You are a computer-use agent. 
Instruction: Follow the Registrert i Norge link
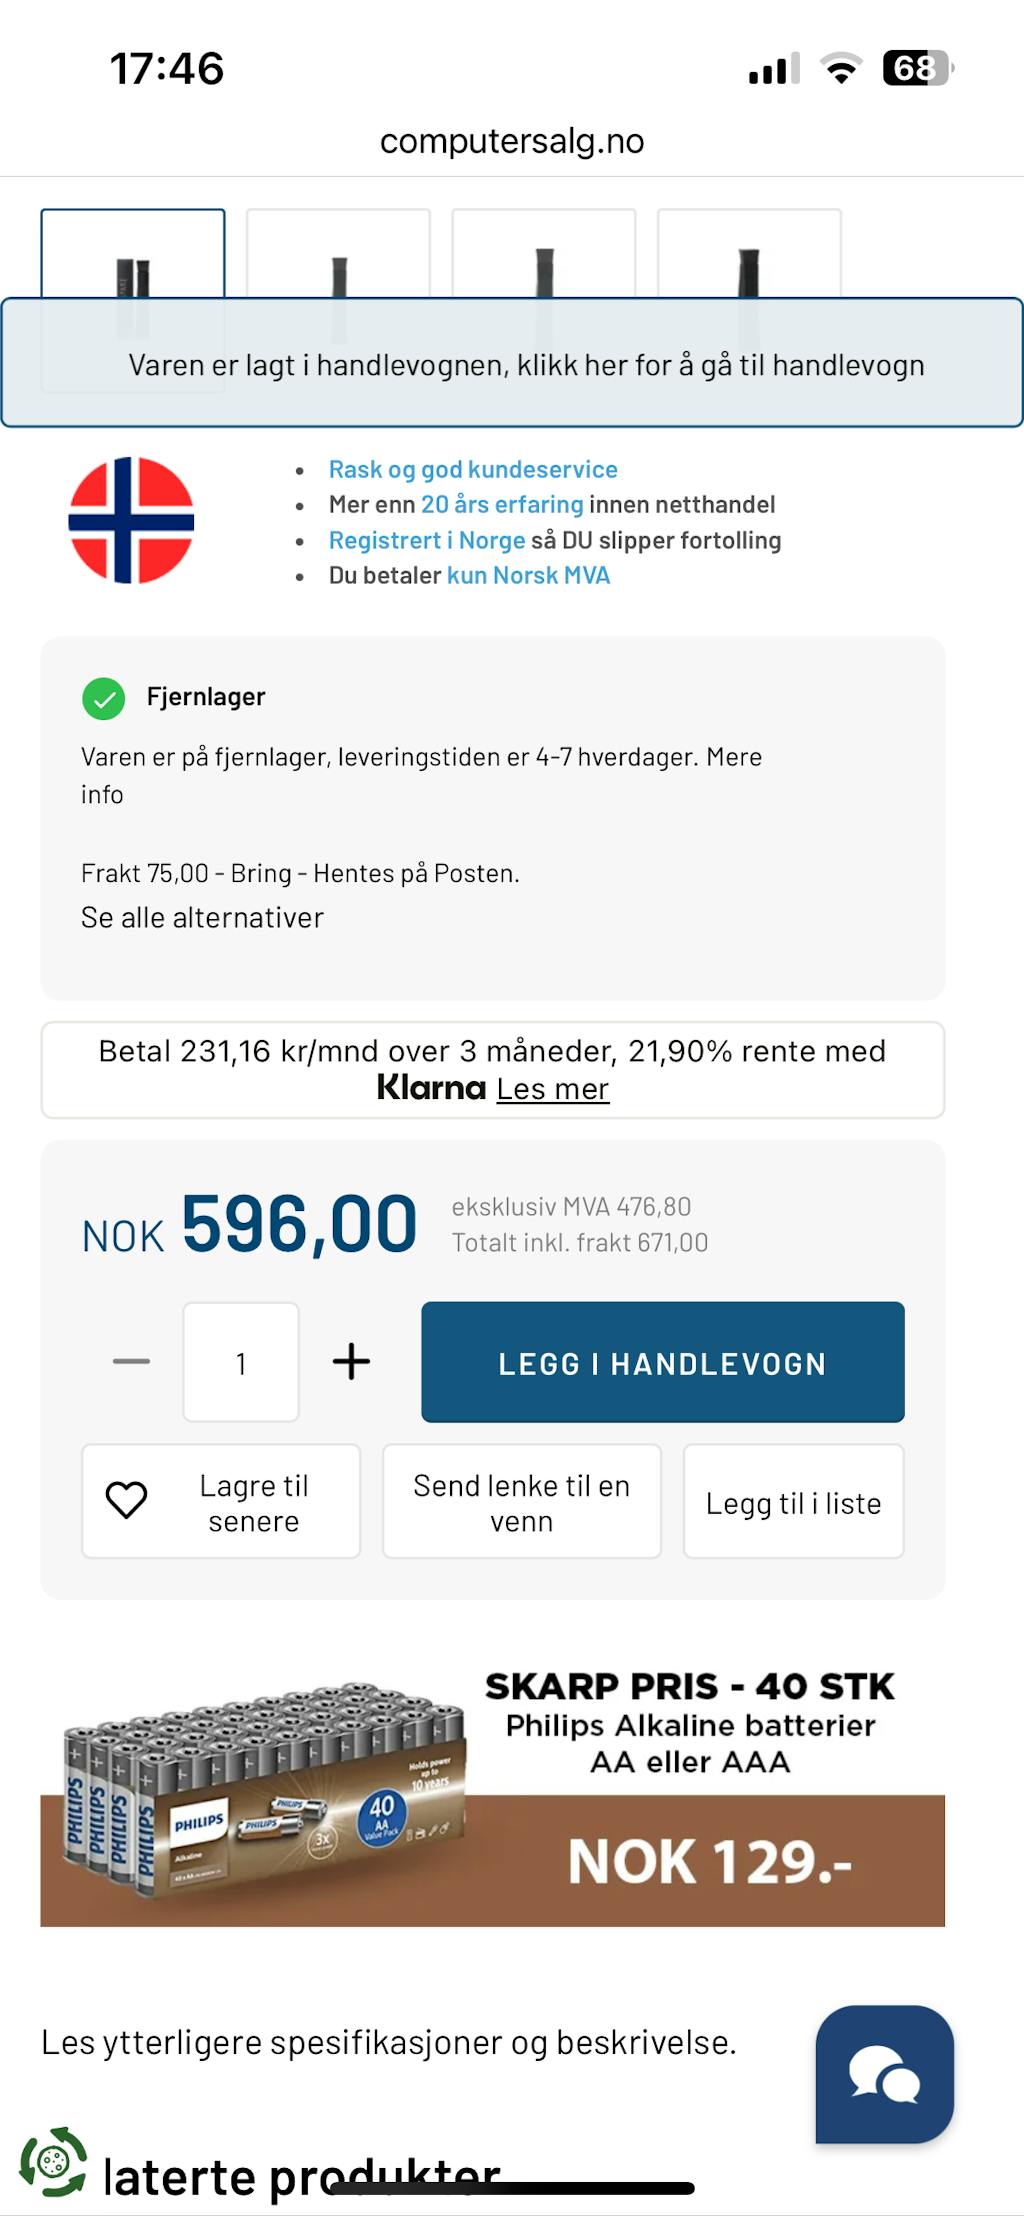pyautogui.click(x=427, y=541)
